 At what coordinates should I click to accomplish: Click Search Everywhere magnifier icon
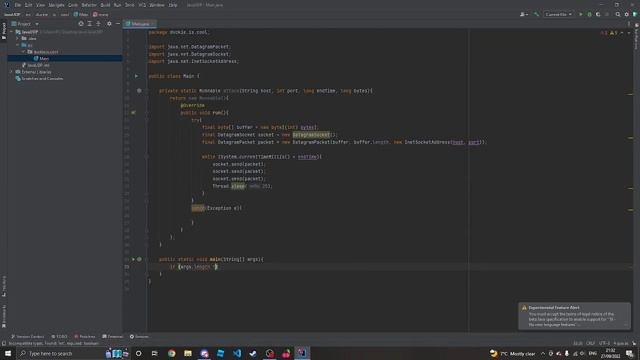[618, 14]
